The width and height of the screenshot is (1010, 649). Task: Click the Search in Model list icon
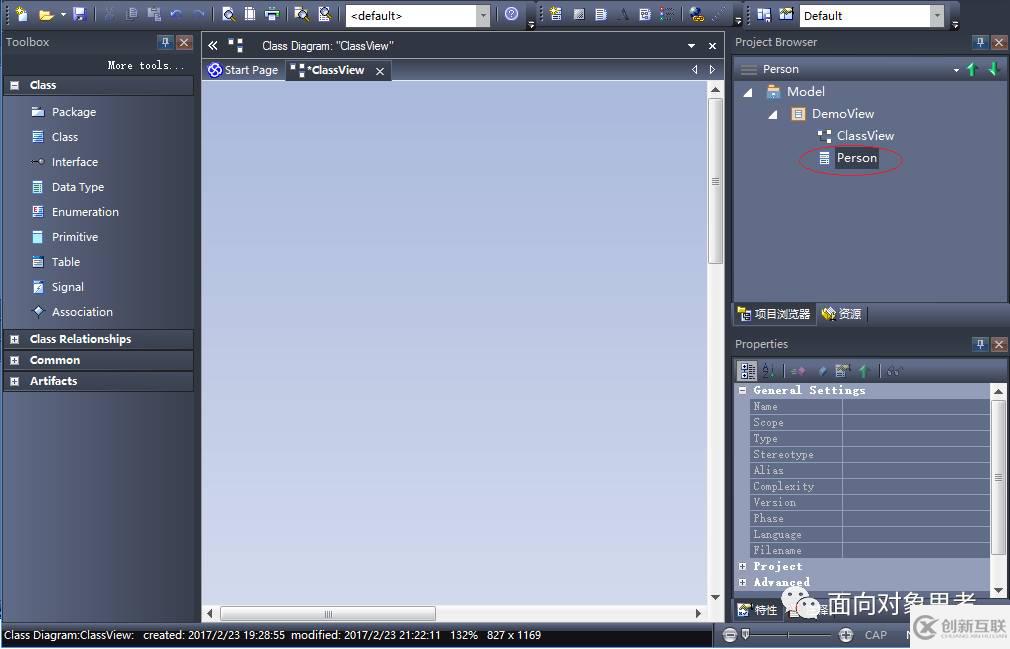[x=326, y=14]
